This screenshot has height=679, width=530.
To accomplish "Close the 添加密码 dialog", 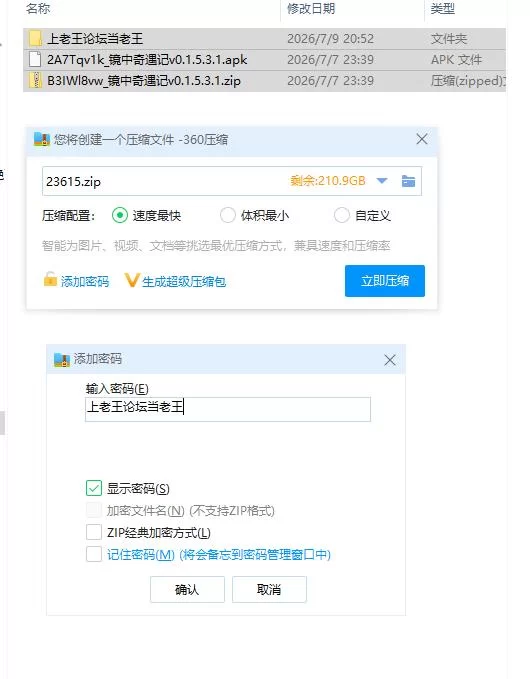I will 390,360.
